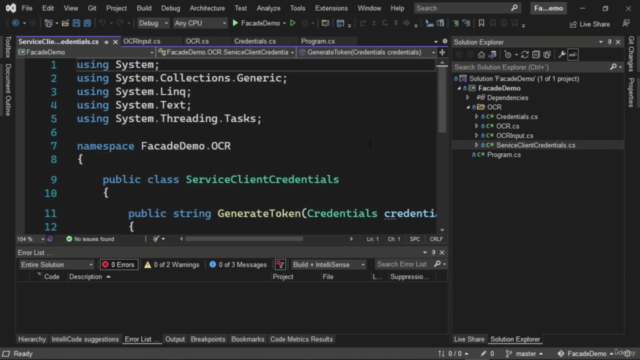Click the Live Share button in toolbar
This screenshot has width=640, height=360.
pyautogui.click(x=590, y=24)
